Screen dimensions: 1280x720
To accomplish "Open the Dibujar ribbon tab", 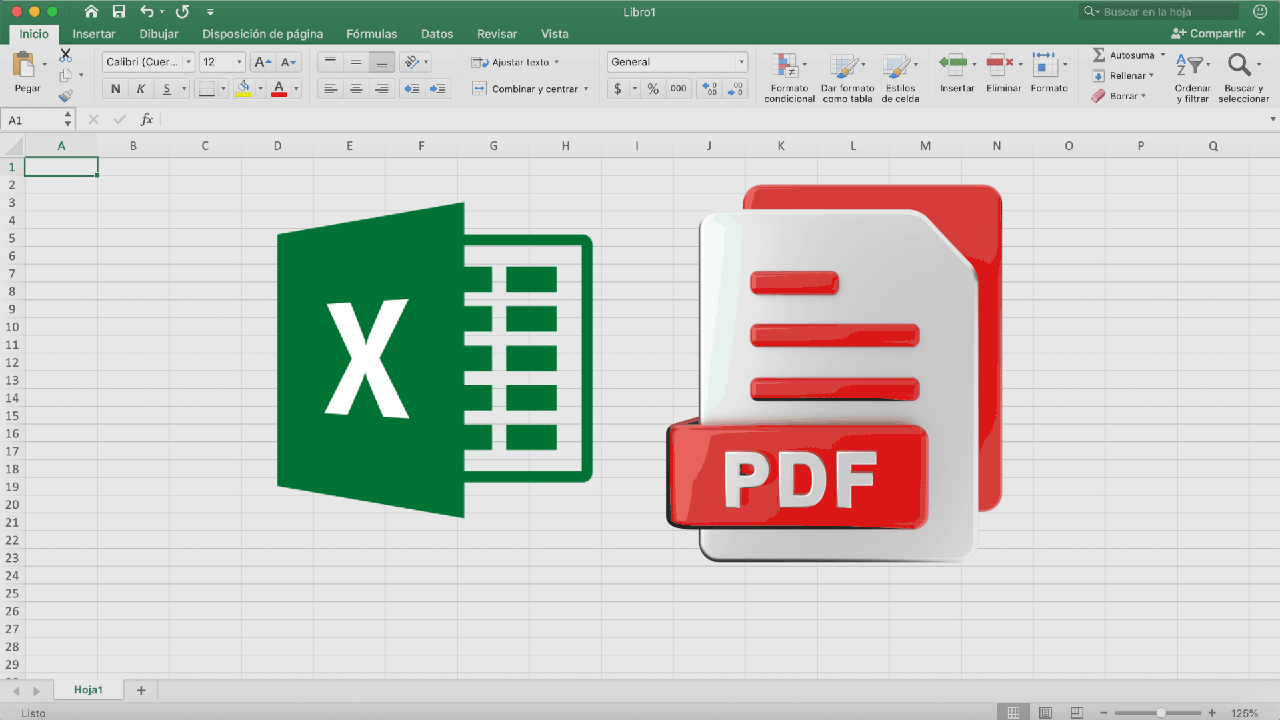I will pyautogui.click(x=159, y=34).
